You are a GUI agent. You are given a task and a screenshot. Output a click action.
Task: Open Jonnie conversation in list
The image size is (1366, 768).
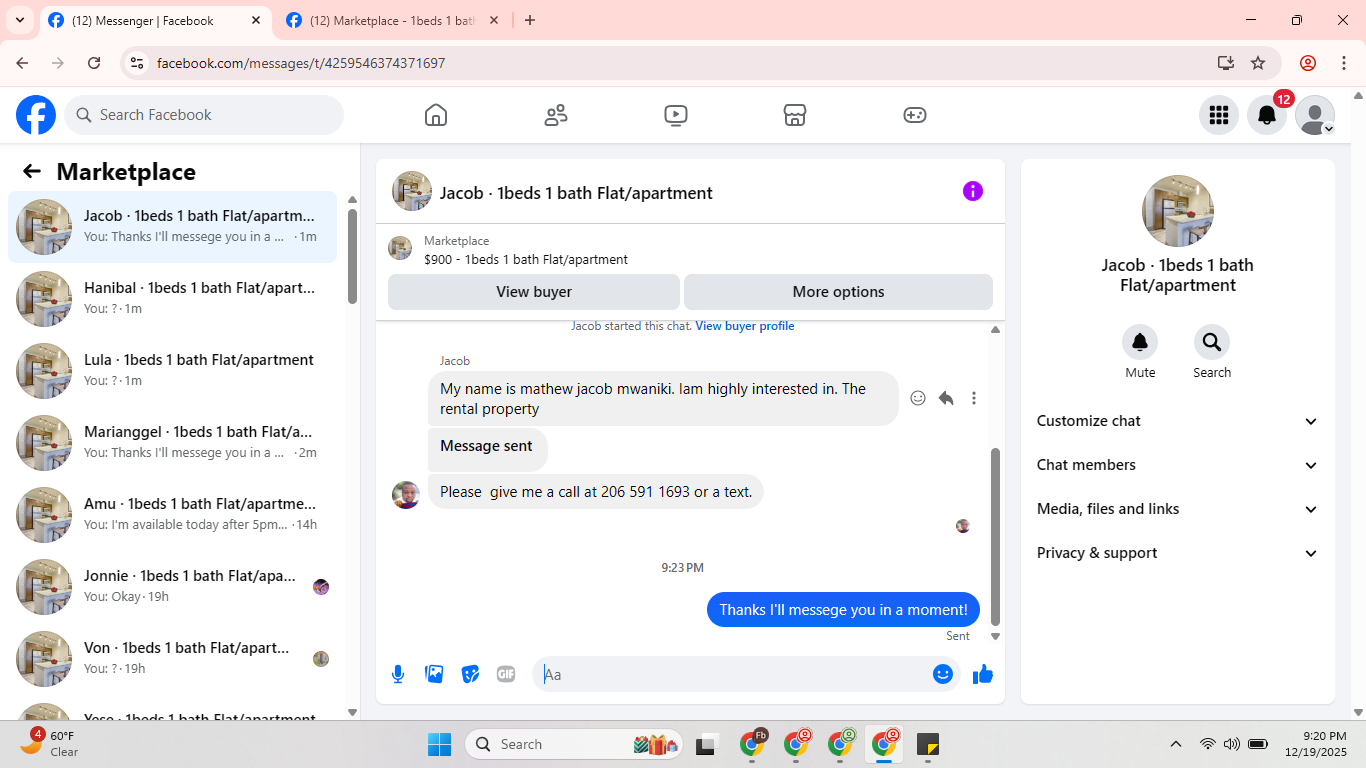coord(172,587)
